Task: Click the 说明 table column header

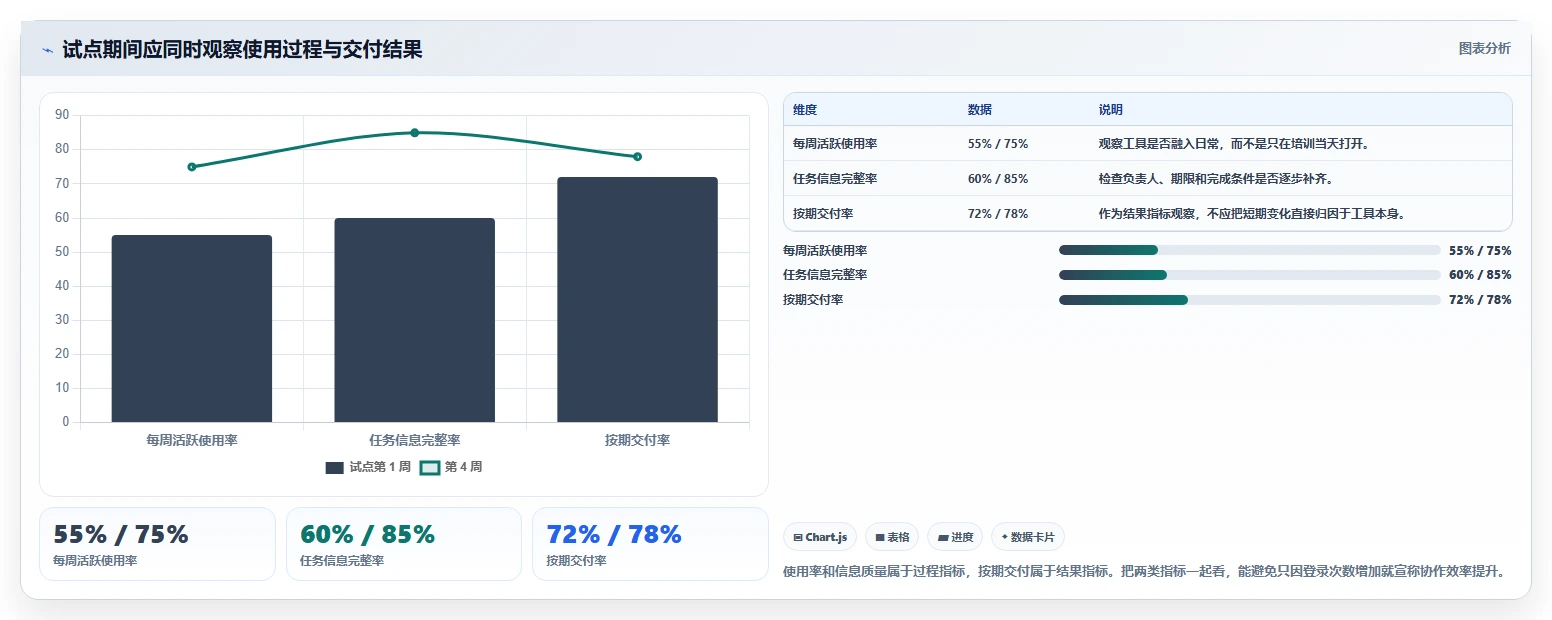Action: pyautogui.click(x=1111, y=110)
